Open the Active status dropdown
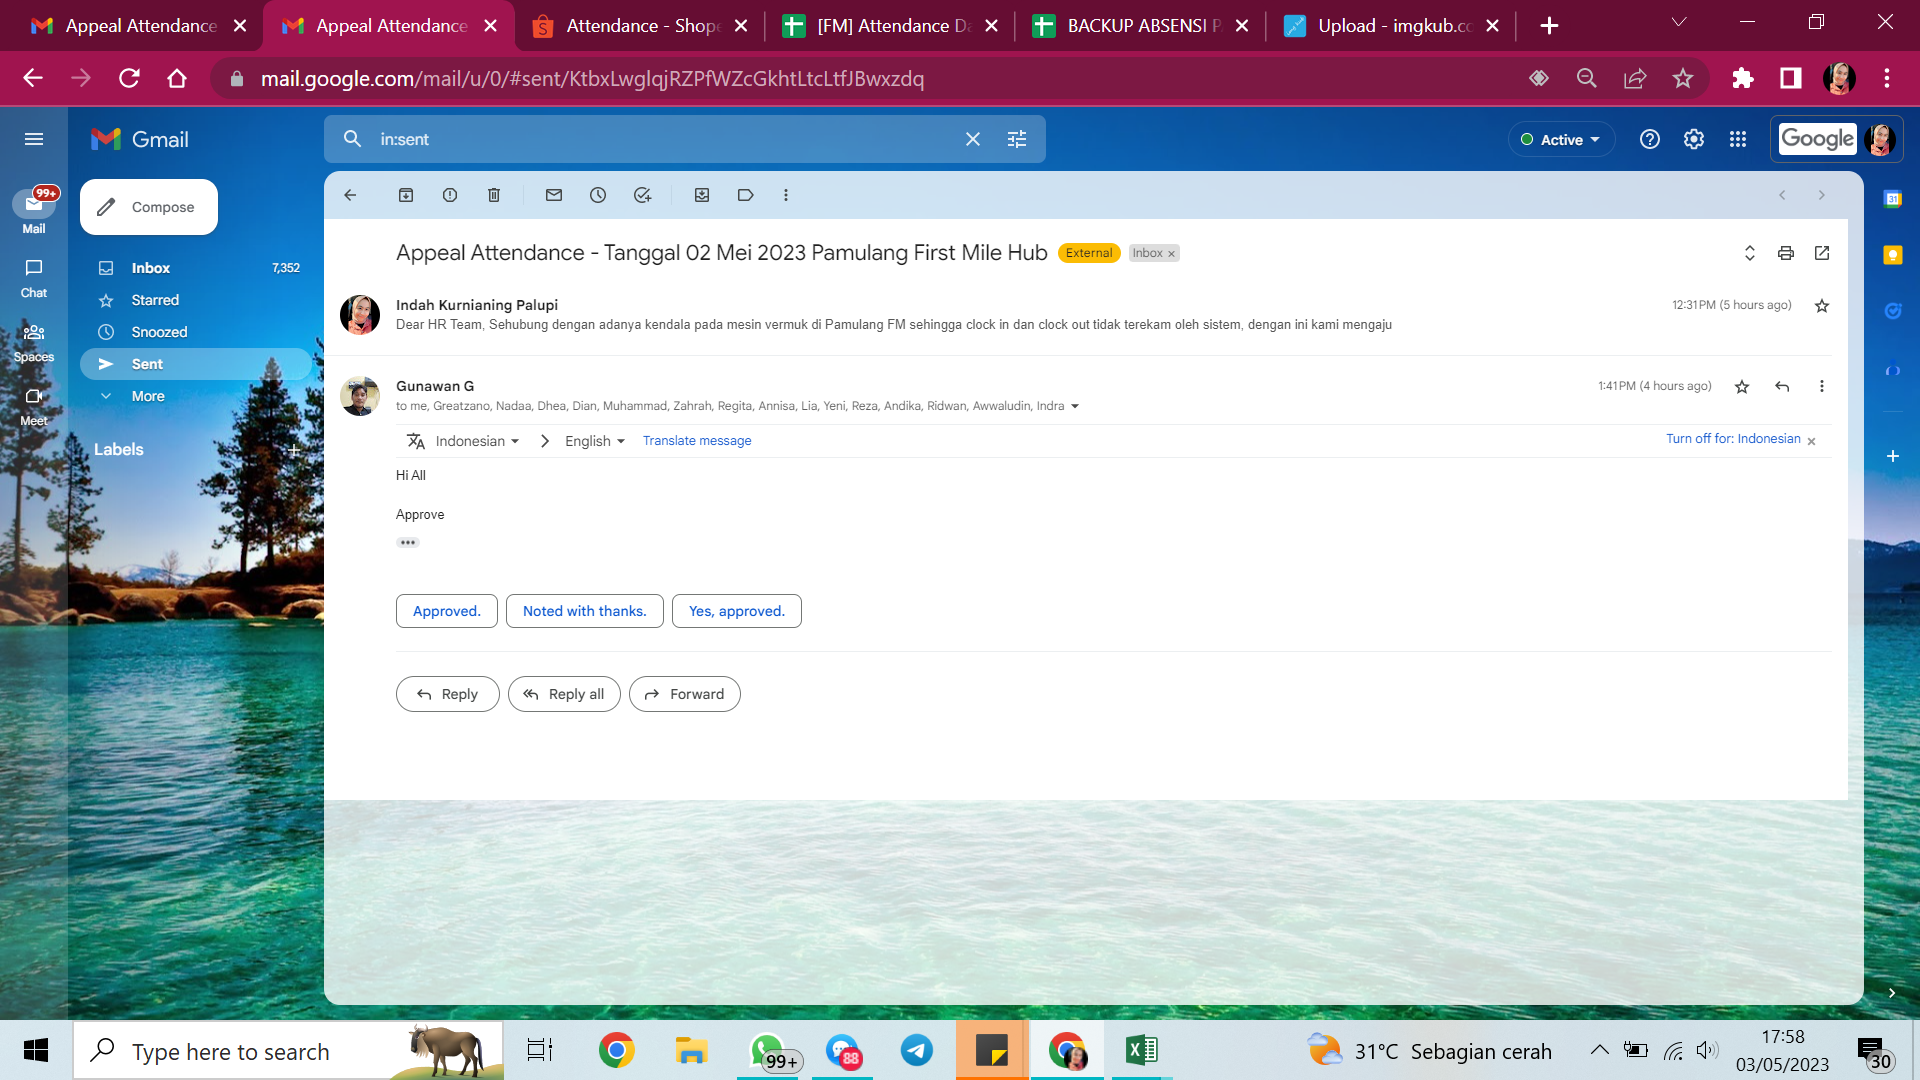The image size is (1920, 1080). coord(1561,140)
